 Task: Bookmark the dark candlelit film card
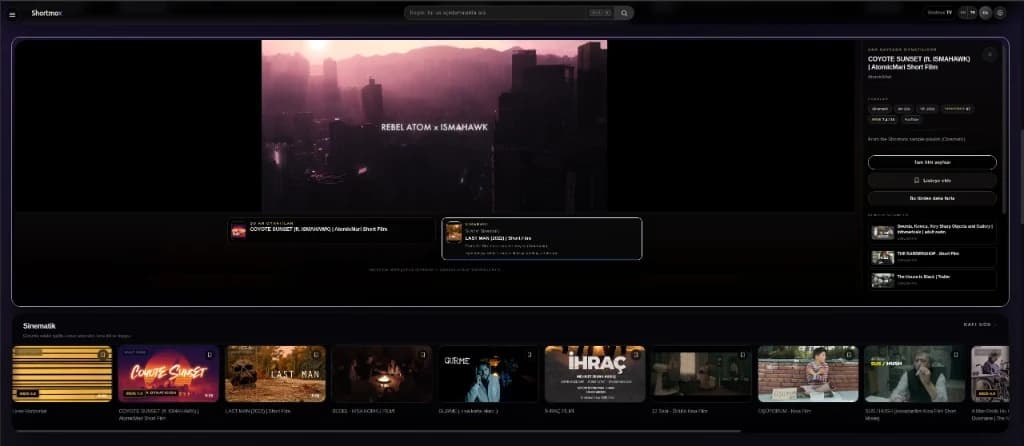tap(423, 355)
